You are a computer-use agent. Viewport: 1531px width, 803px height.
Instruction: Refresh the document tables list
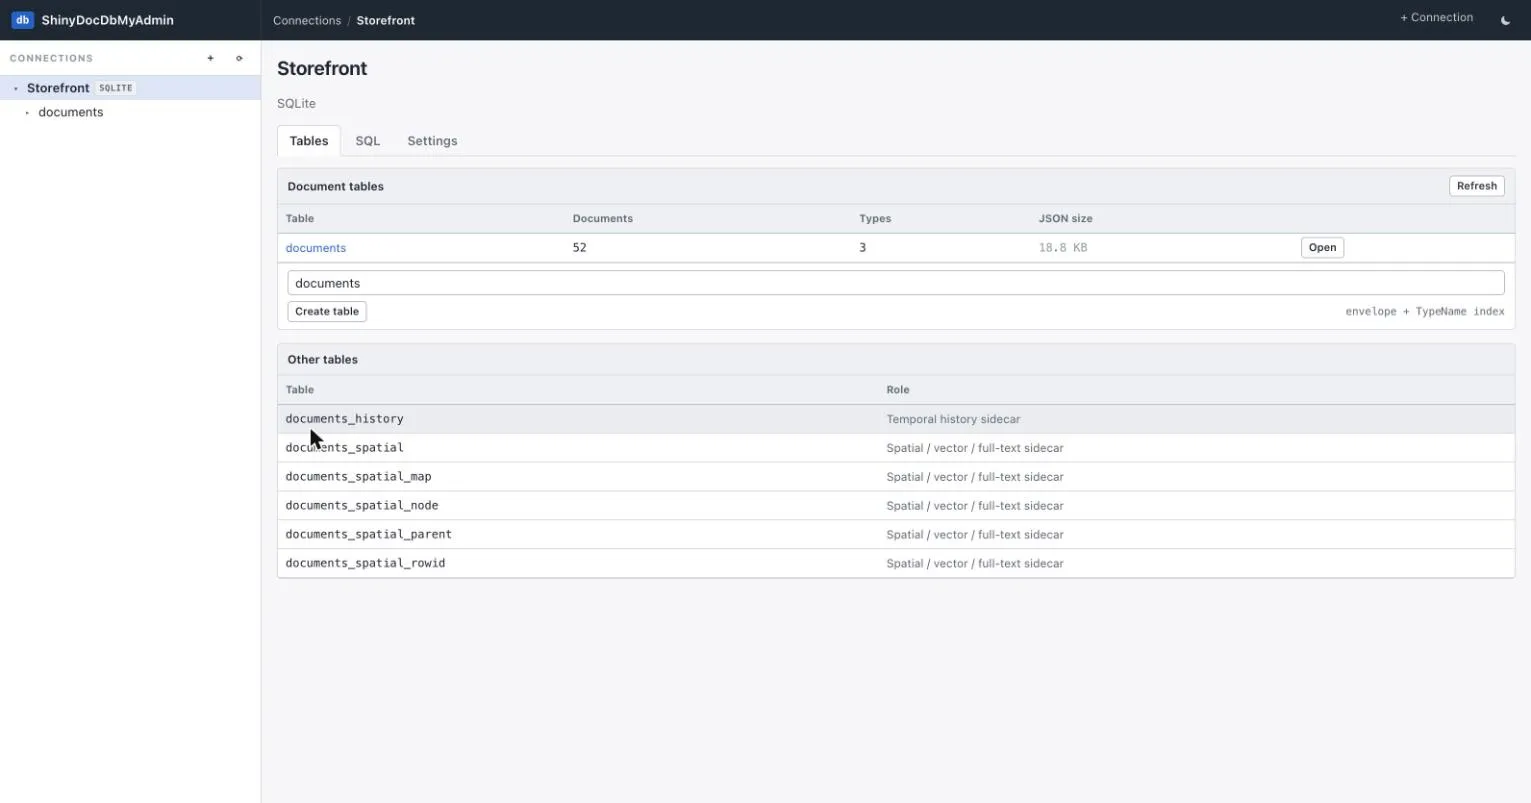pyautogui.click(x=1476, y=186)
